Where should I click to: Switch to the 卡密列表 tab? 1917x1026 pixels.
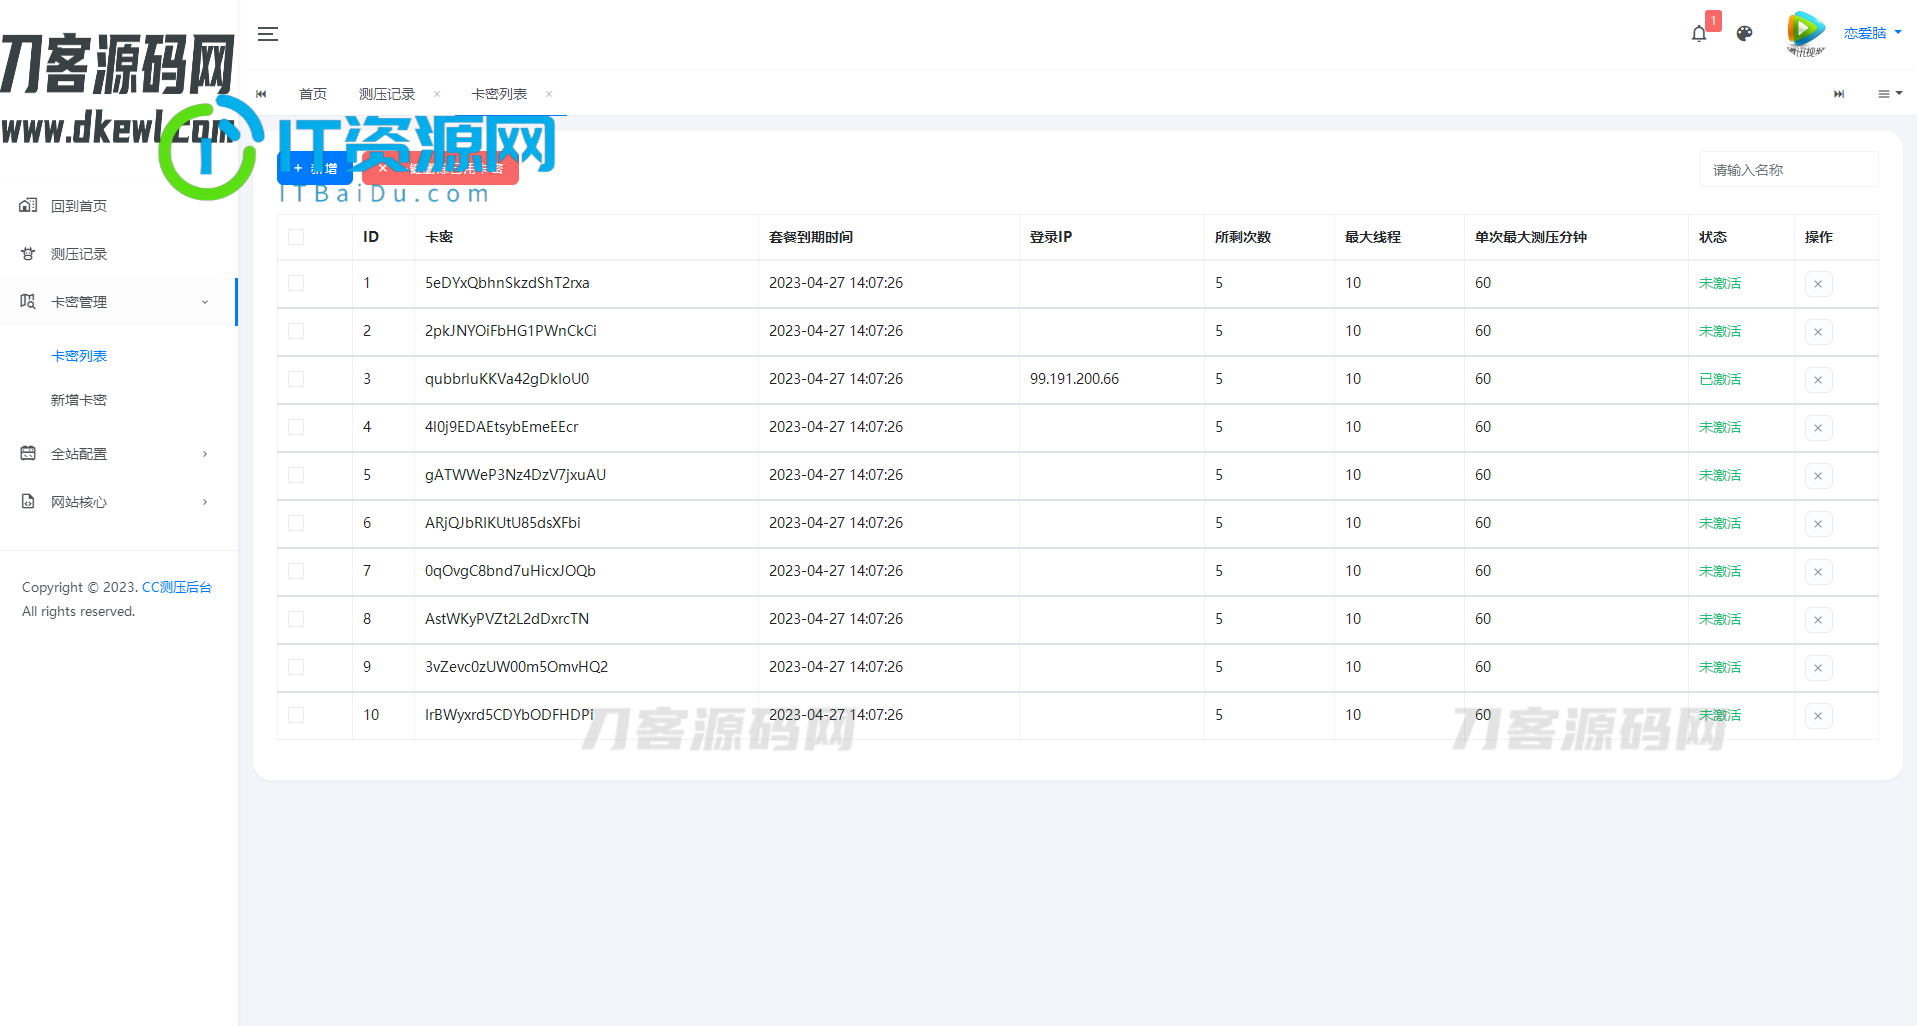tap(498, 94)
